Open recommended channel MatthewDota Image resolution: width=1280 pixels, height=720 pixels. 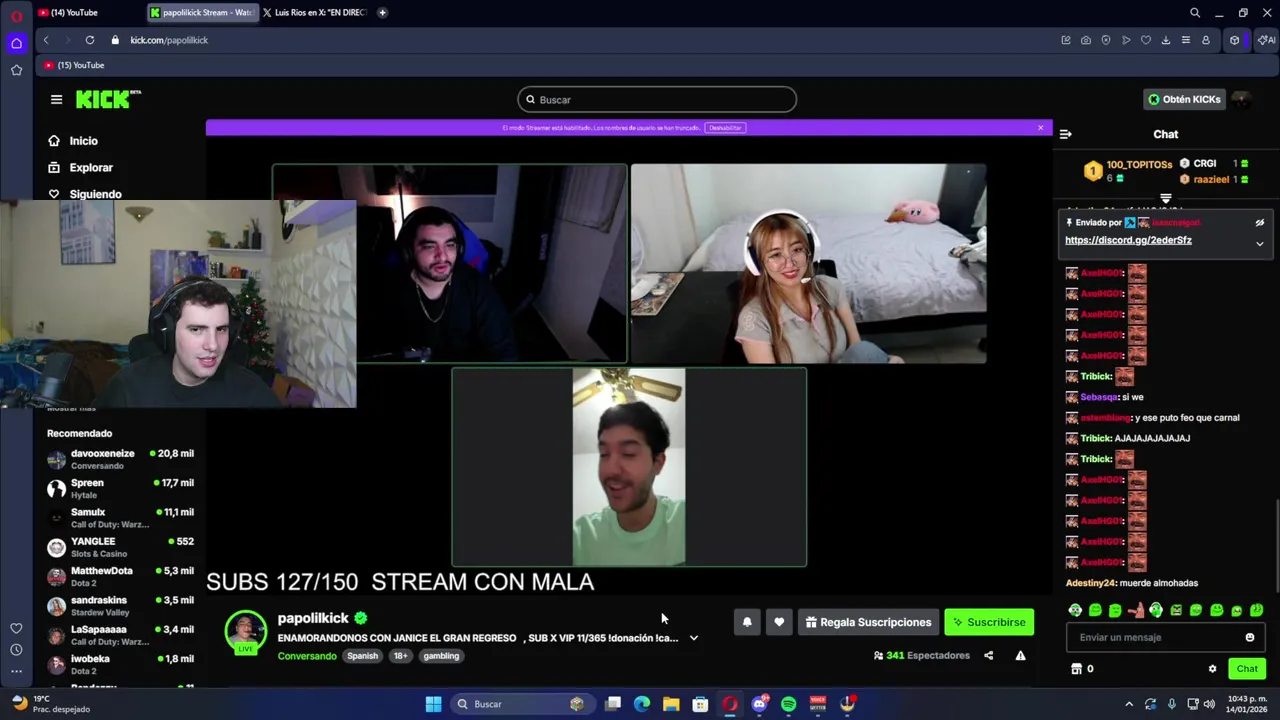[x=120, y=576]
